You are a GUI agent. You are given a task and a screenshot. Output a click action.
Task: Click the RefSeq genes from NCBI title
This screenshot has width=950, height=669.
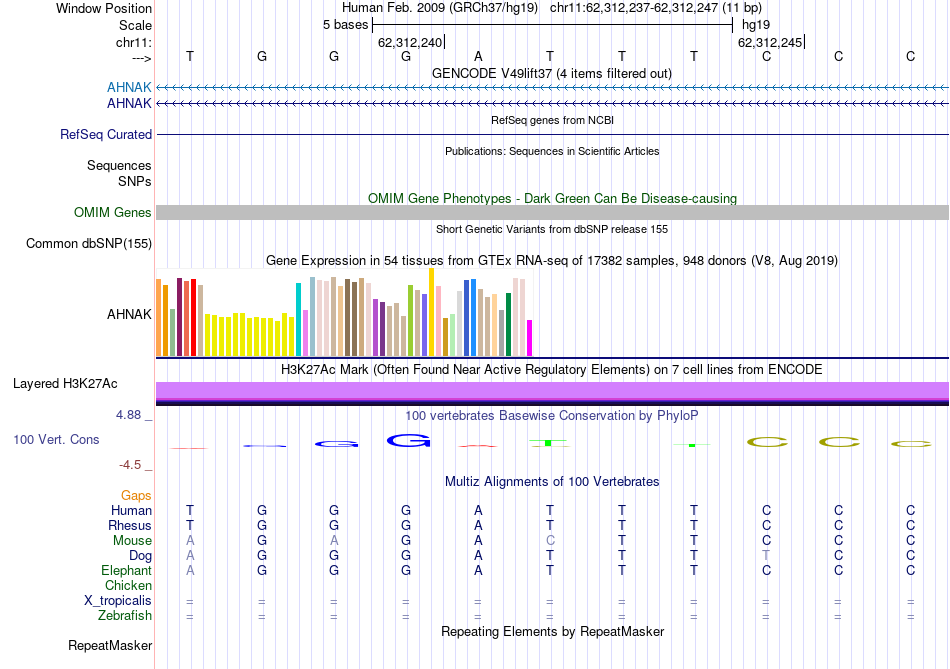point(552,121)
